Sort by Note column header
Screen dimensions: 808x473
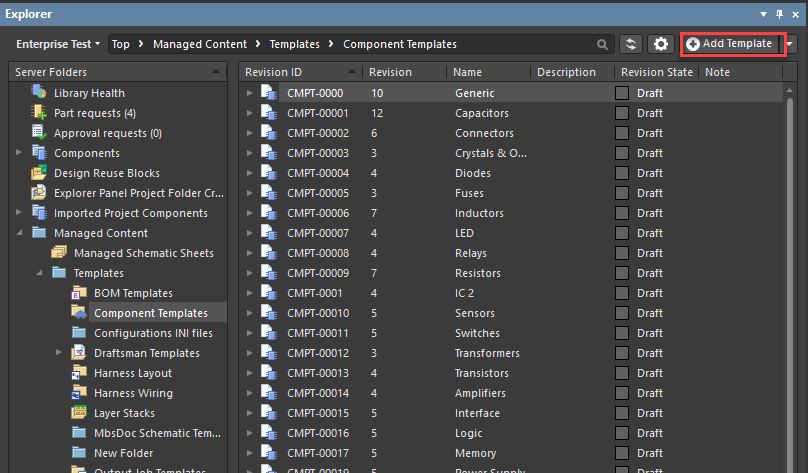(740, 72)
